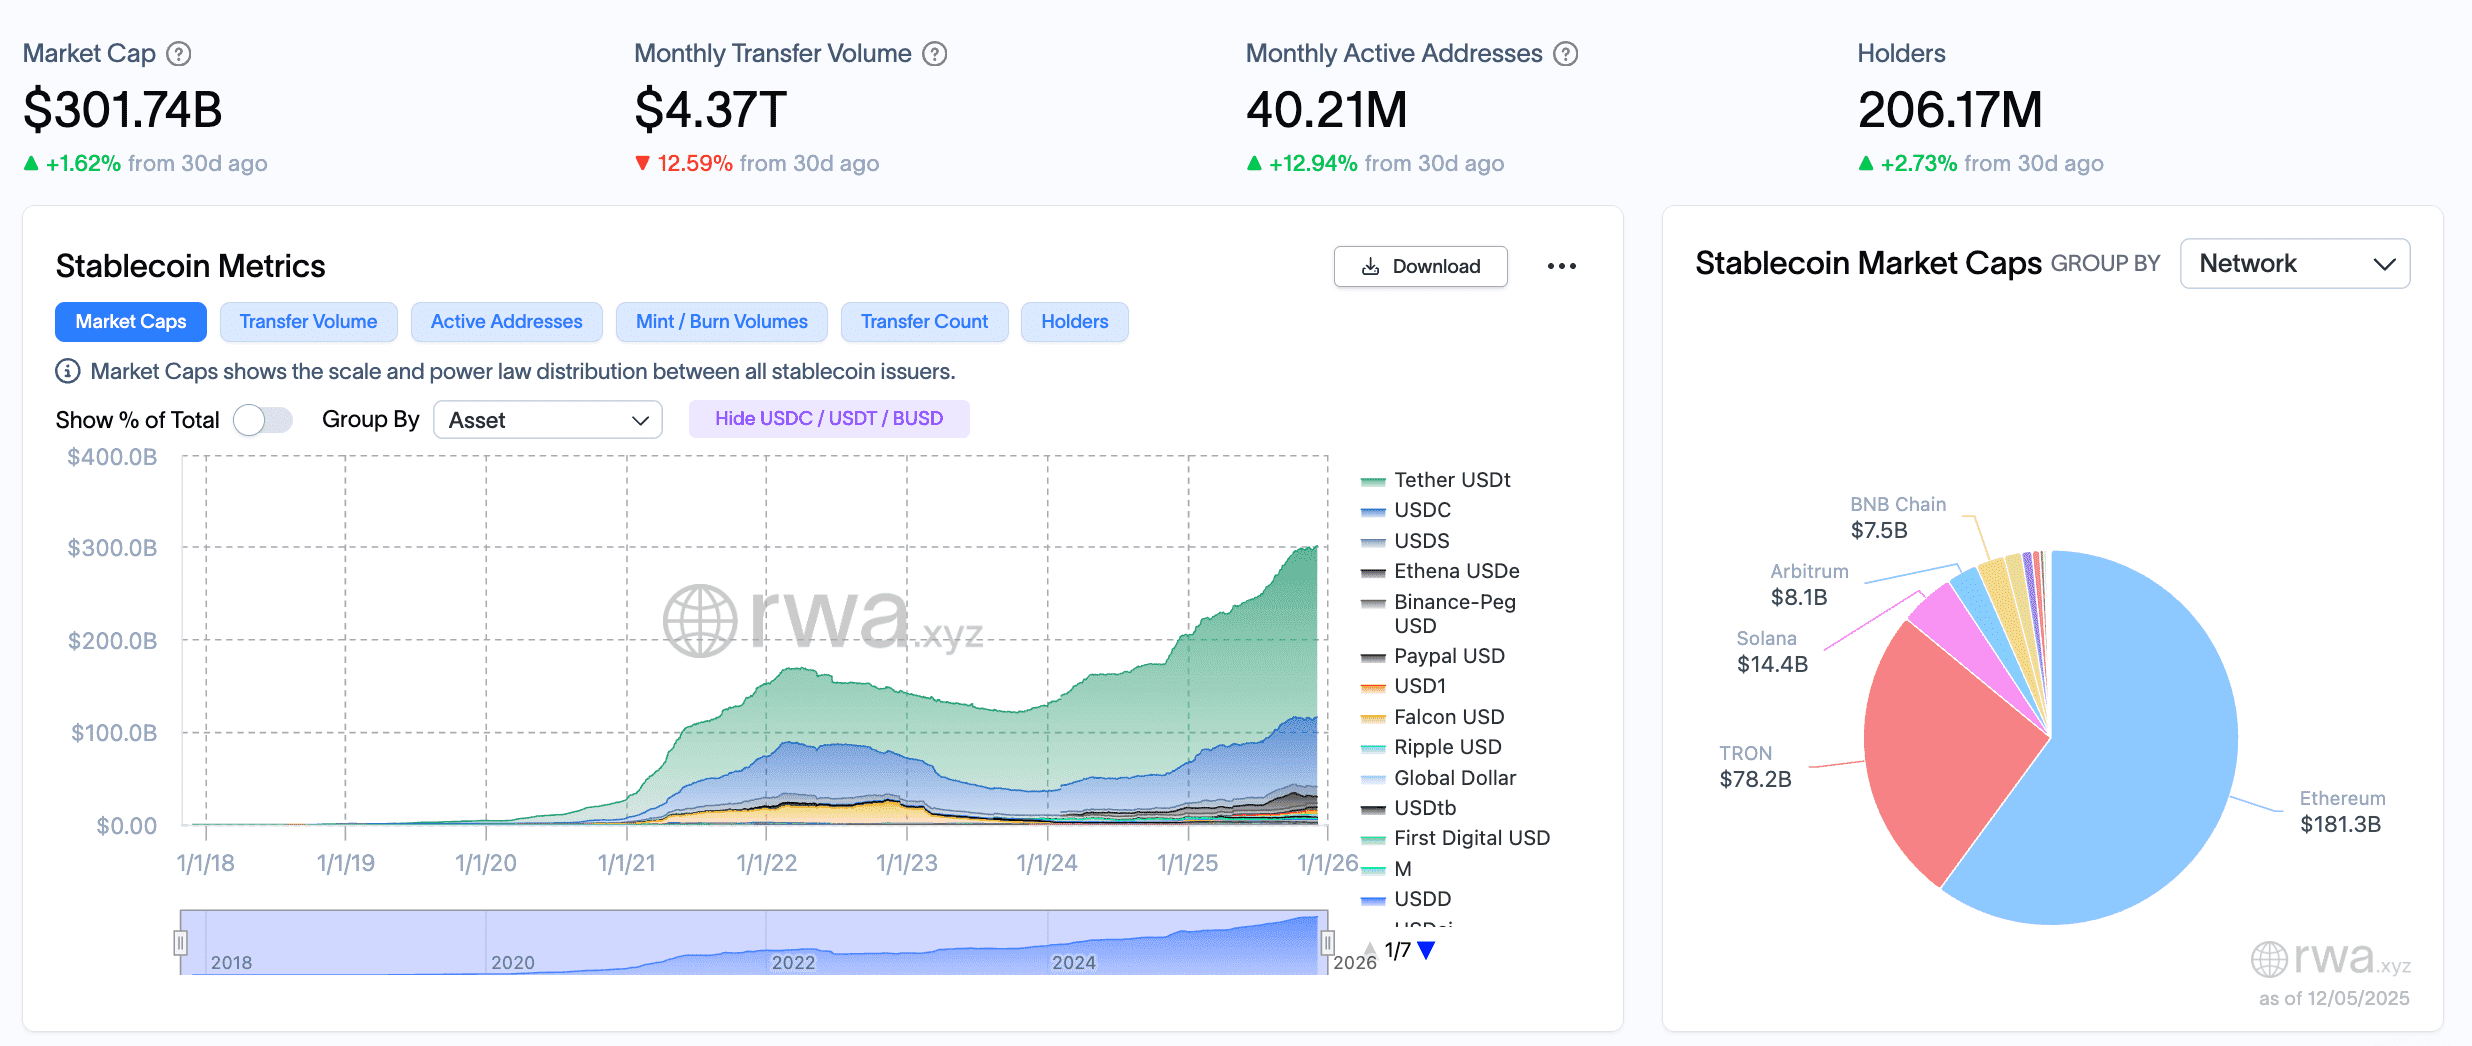
Task: Hide USDC series via legend entry
Action: click(1421, 510)
